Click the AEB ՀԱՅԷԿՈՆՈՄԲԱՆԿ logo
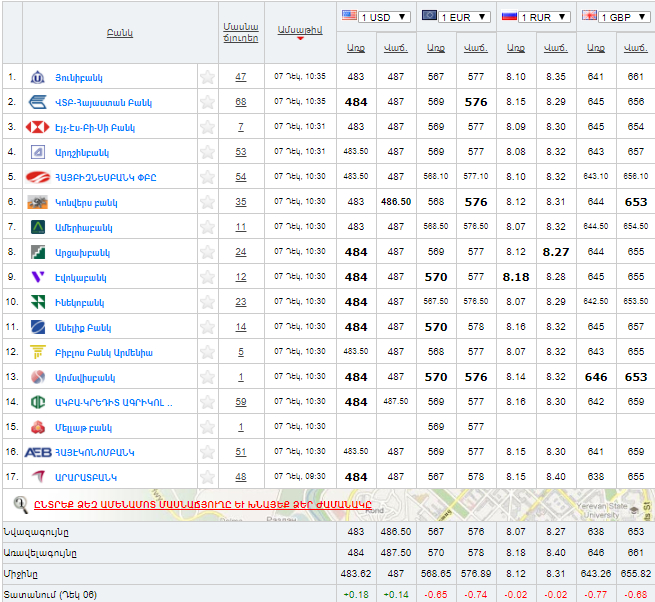655x602 pixels. click(x=38, y=452)
